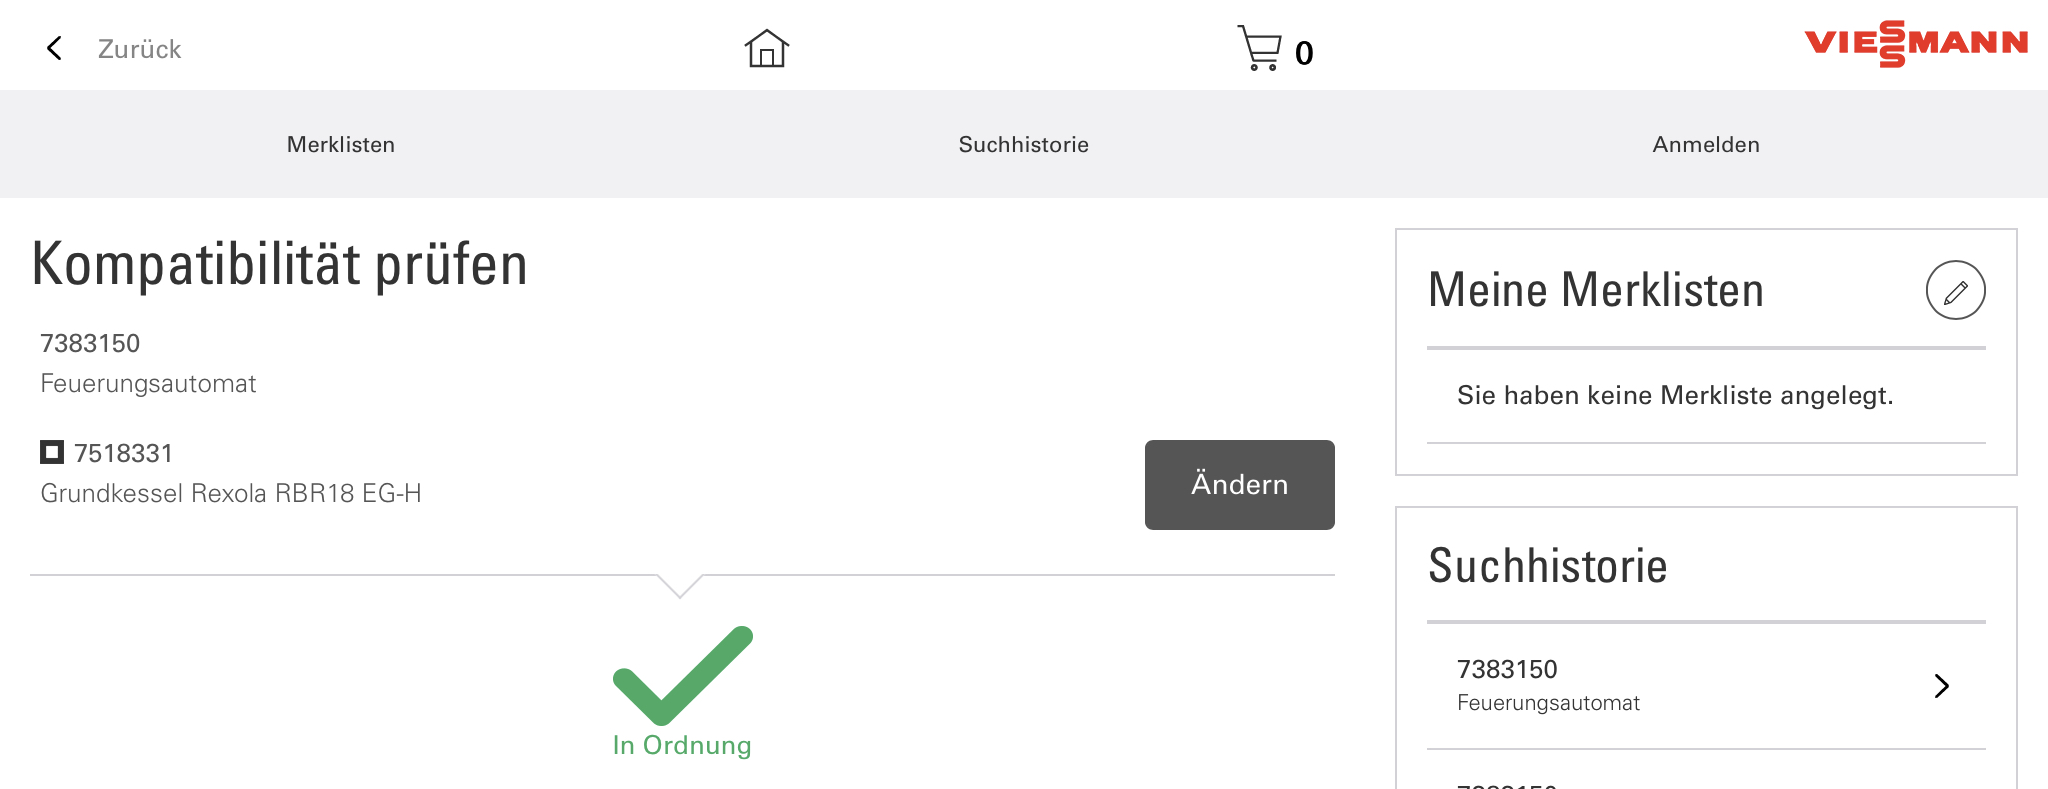Click the article number 7383150 under the heading
The width and height of the screenshot is (2048, 789).
(x=90, y=343)
